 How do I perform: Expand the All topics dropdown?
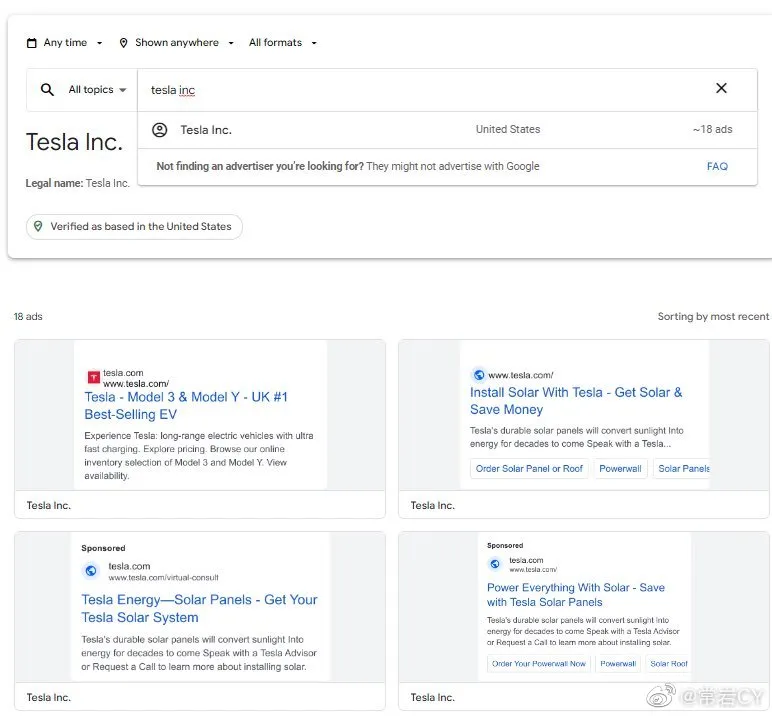(97, 90)
